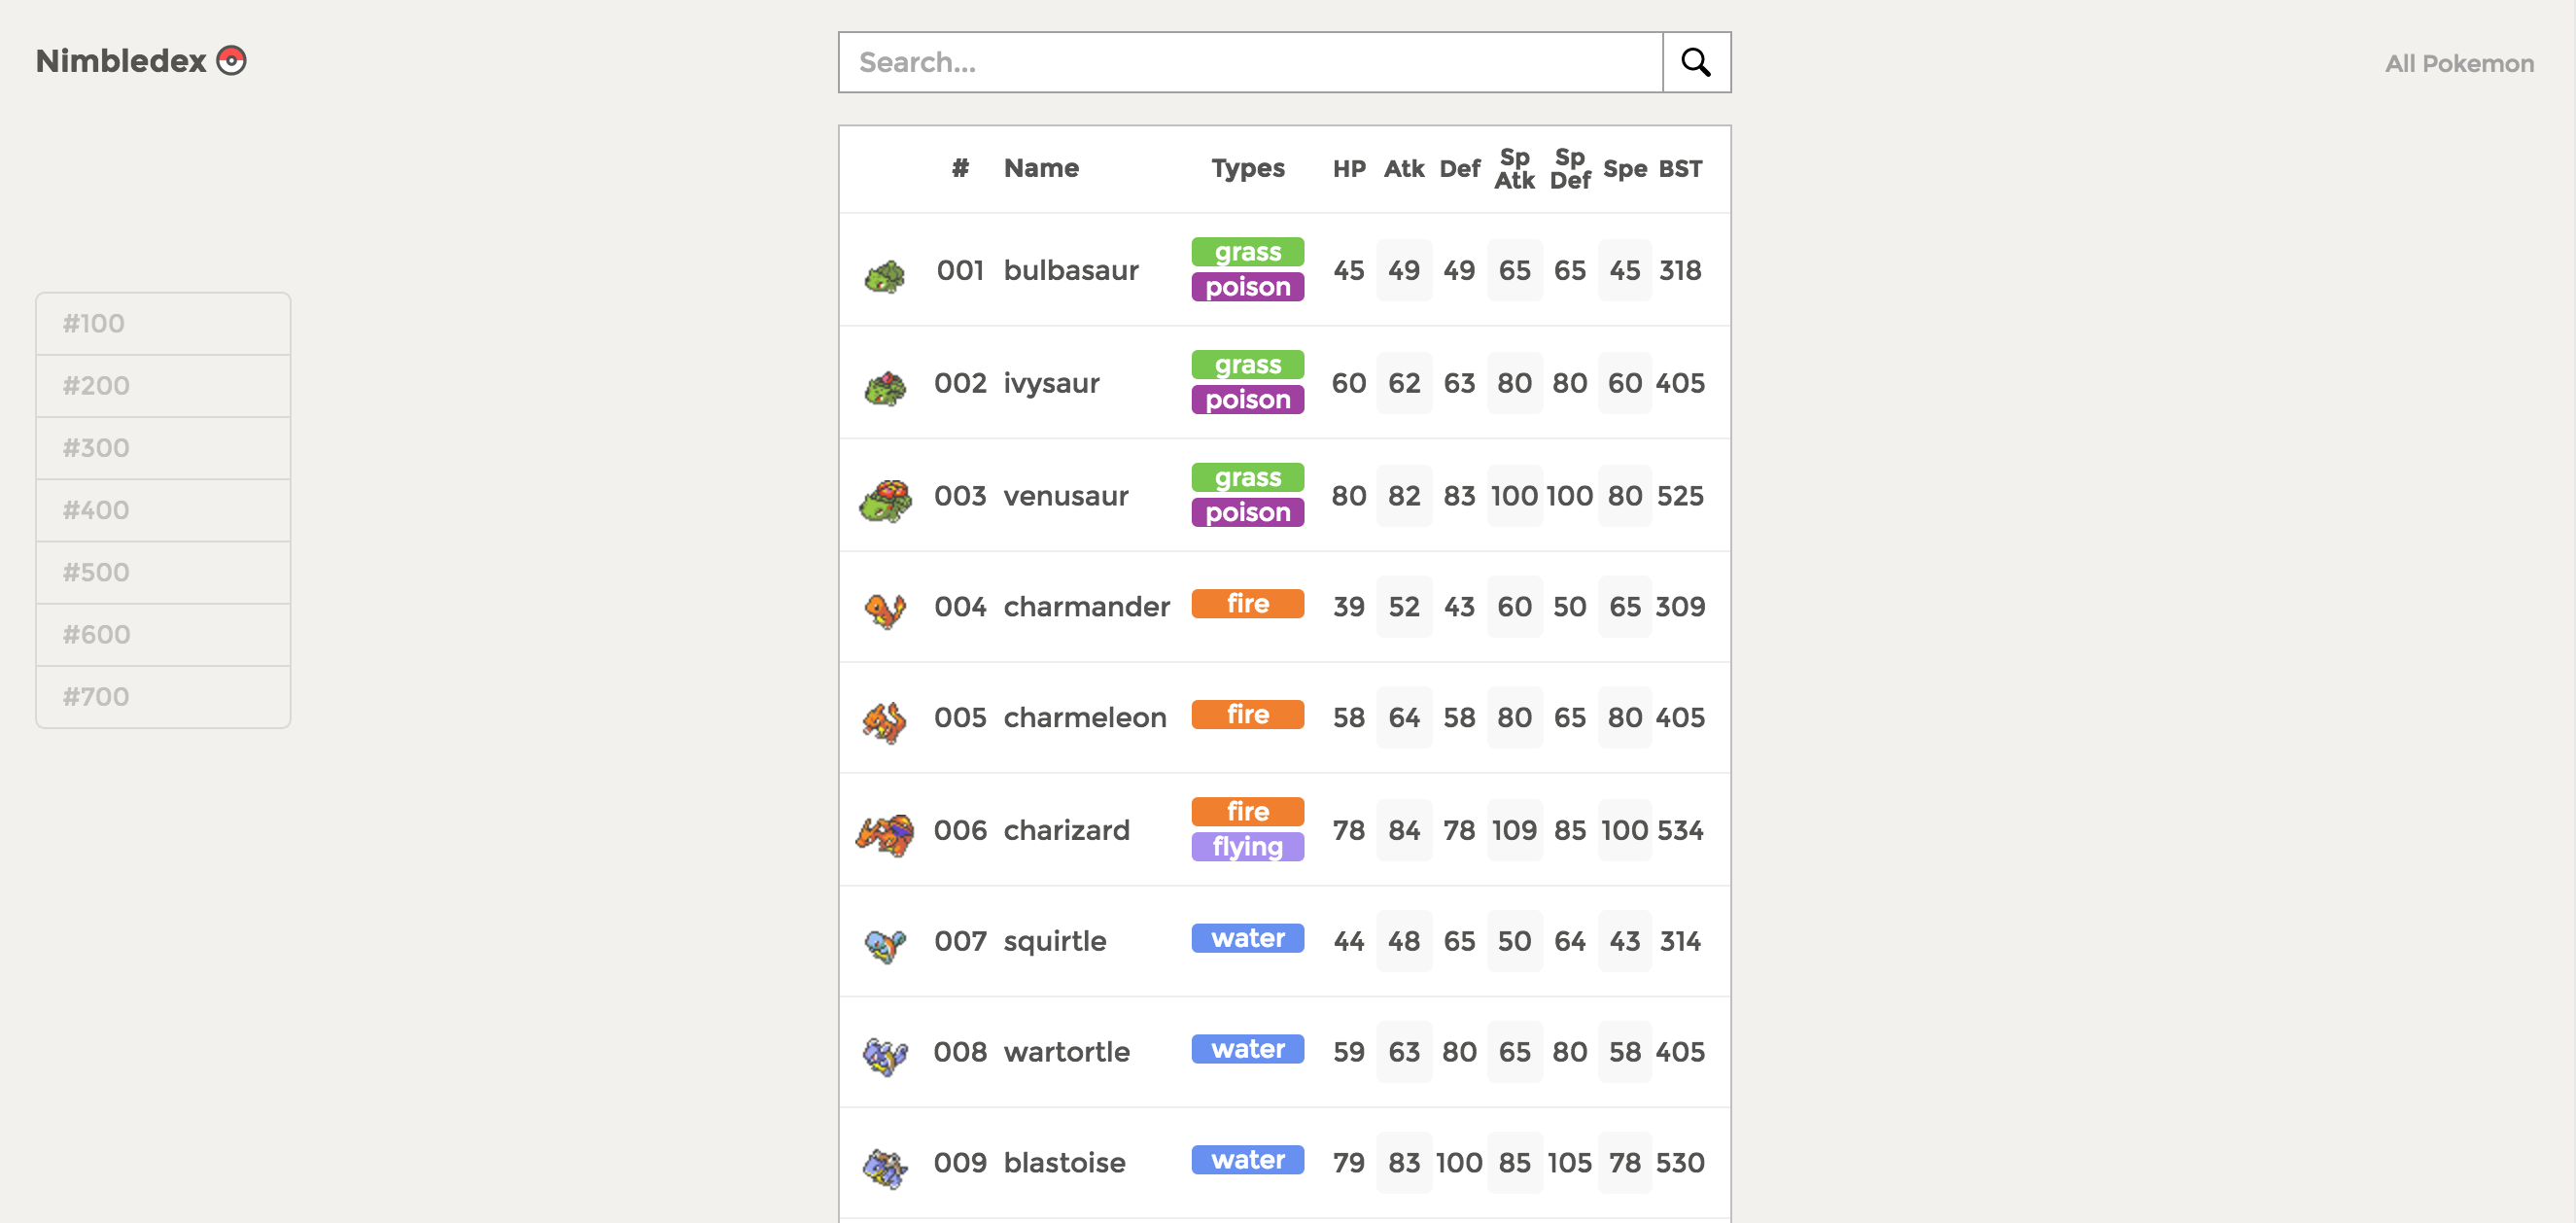Jump to Pokemon #700 using the sidebar
The image size is (2576, 1223).
click(x=162, y=696)
